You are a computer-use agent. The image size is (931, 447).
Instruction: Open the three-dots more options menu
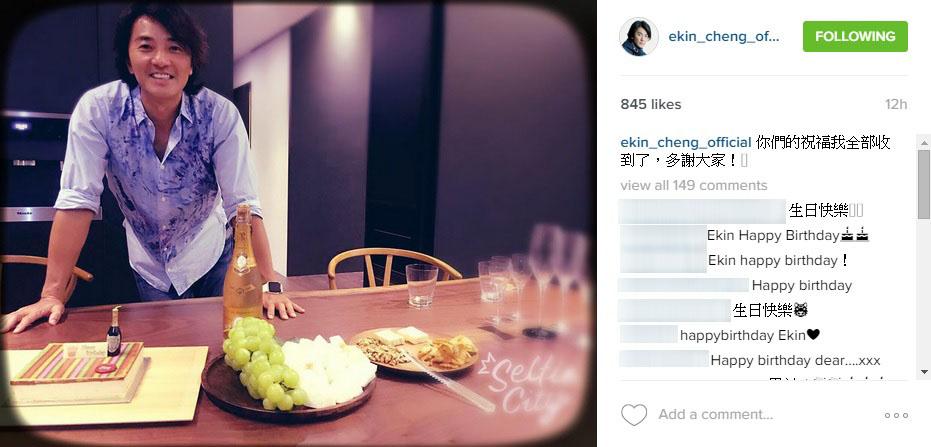896,416
